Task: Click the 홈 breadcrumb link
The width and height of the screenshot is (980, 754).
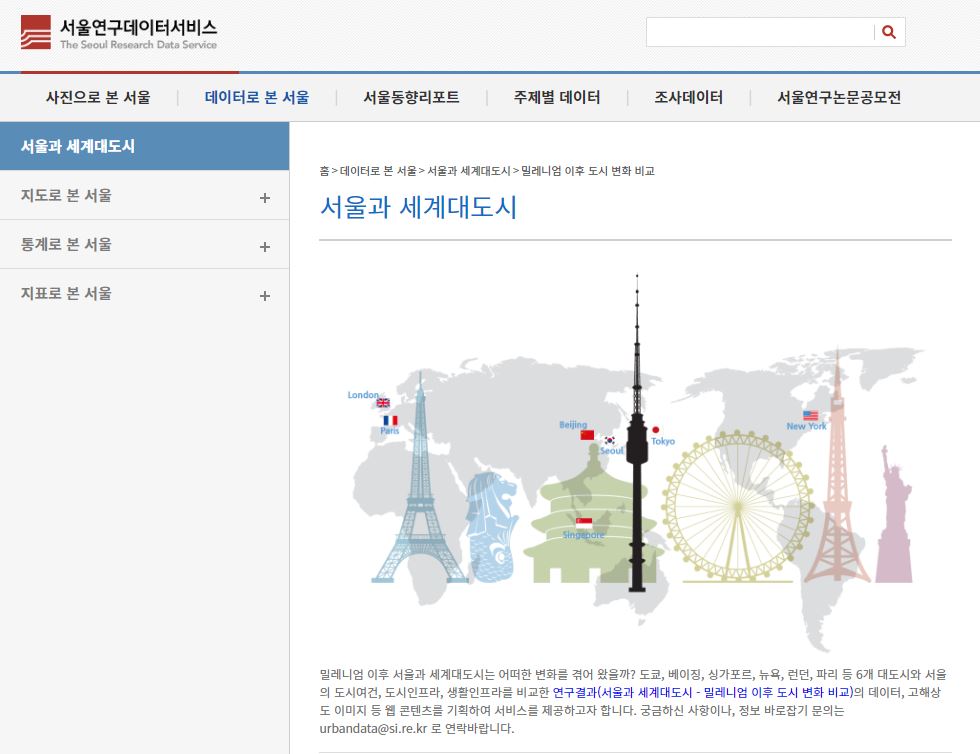Action: coord(324,171)
